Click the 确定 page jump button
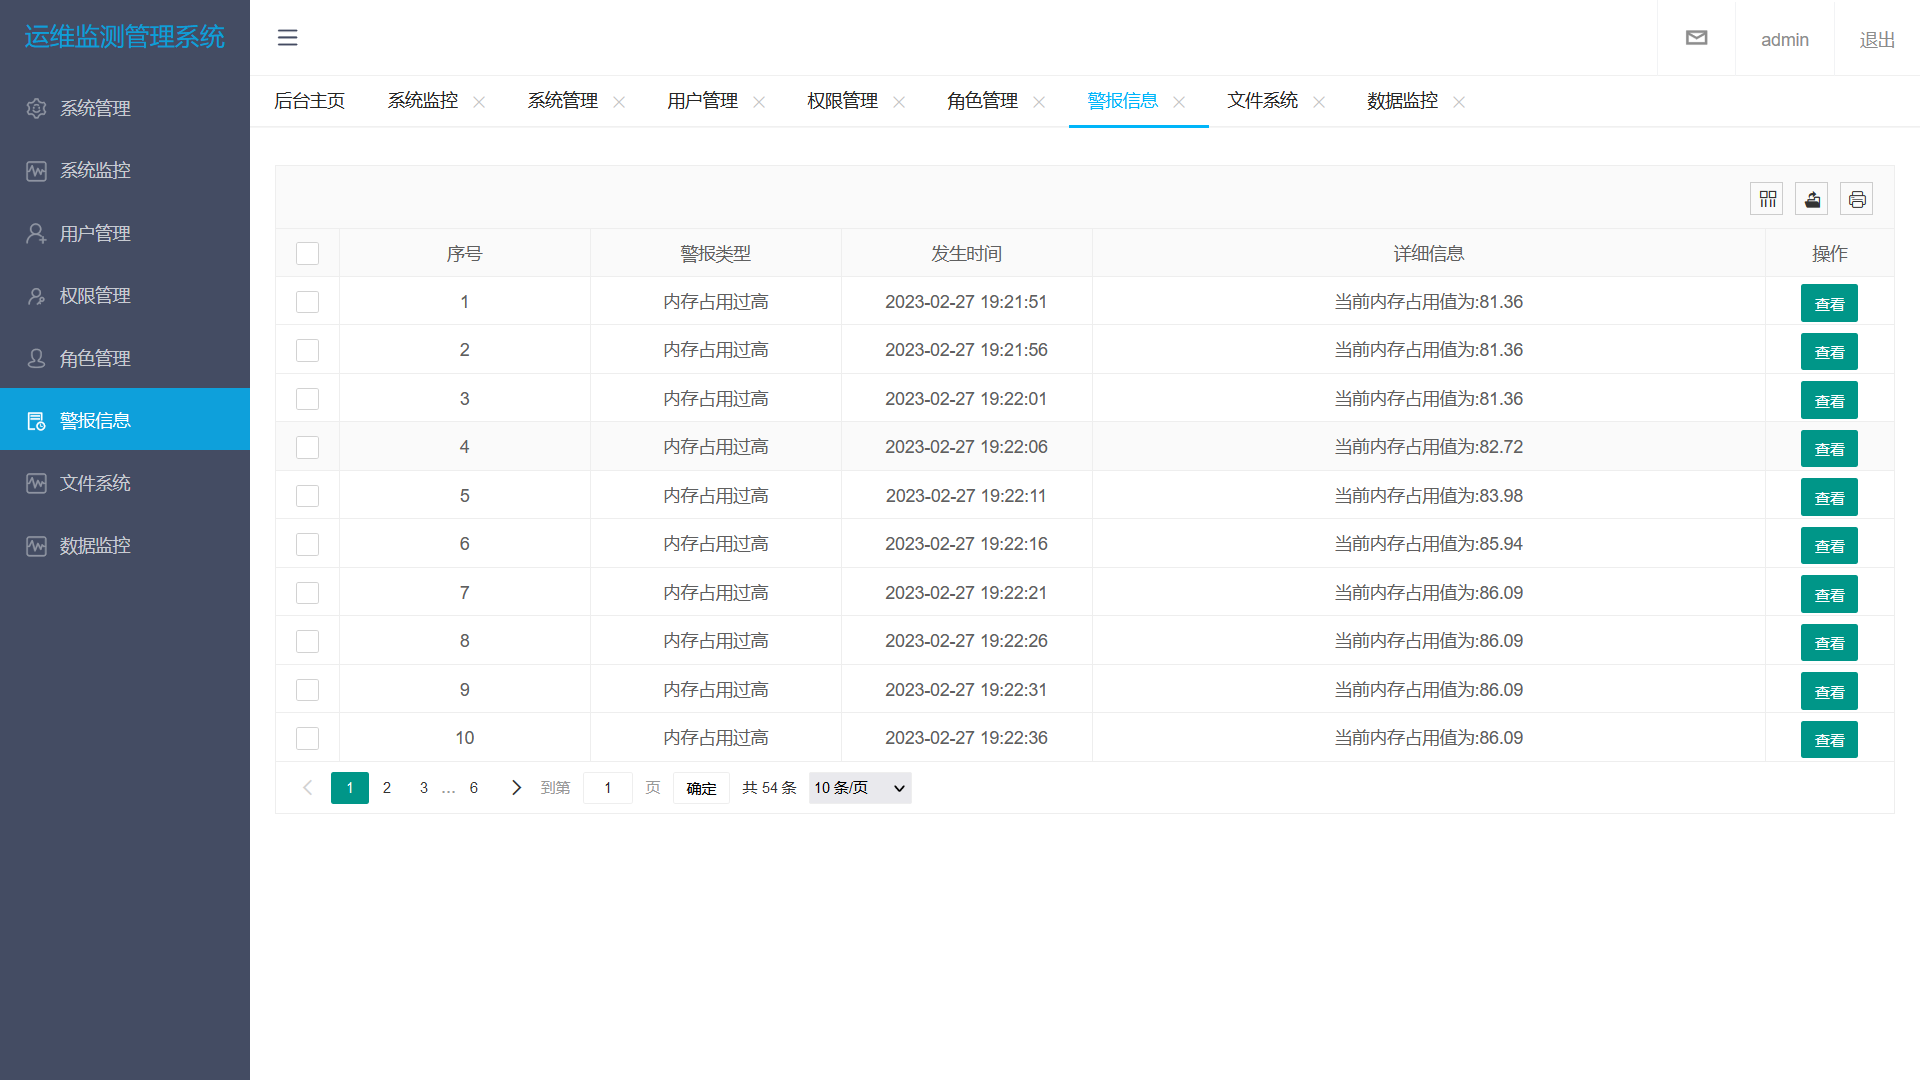Screen dimensions: 1920x1080 click(701, 788)
